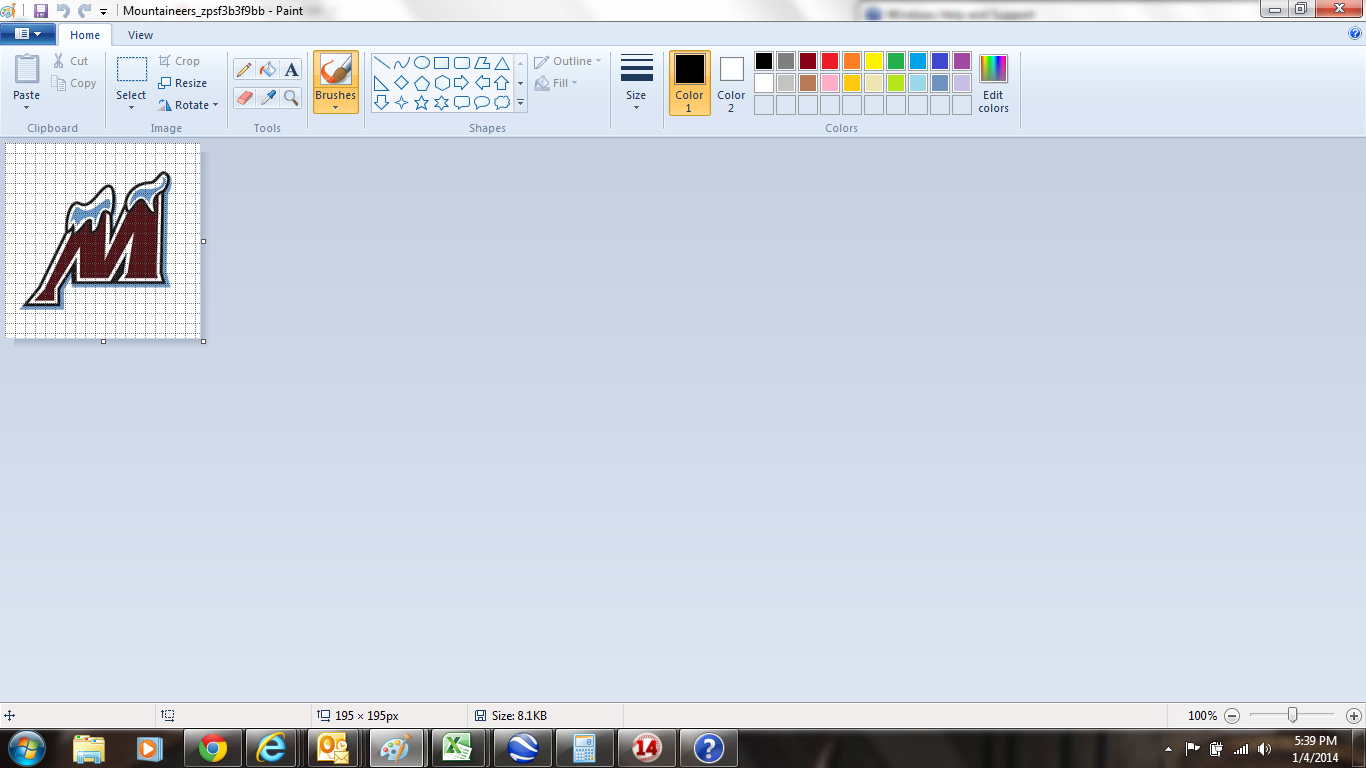1366x768 pixels.
Task: Pick the Color picker eyedropper tool
Action: click(267, 97)
